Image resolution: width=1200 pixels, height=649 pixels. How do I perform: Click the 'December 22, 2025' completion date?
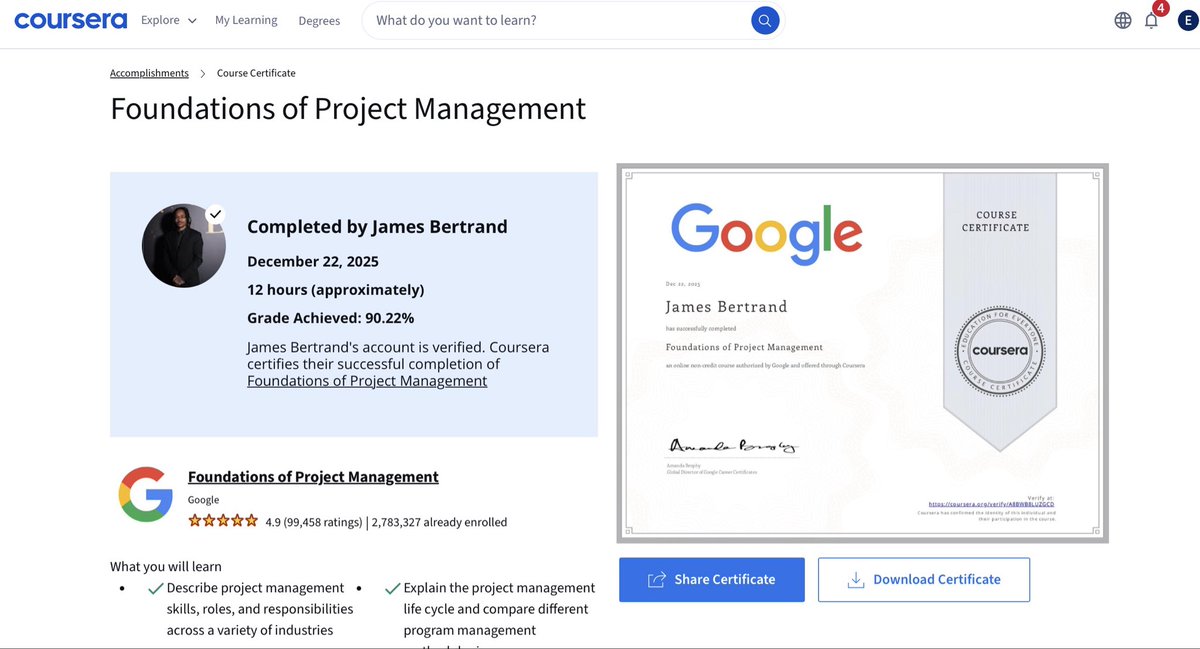[313, 262]
